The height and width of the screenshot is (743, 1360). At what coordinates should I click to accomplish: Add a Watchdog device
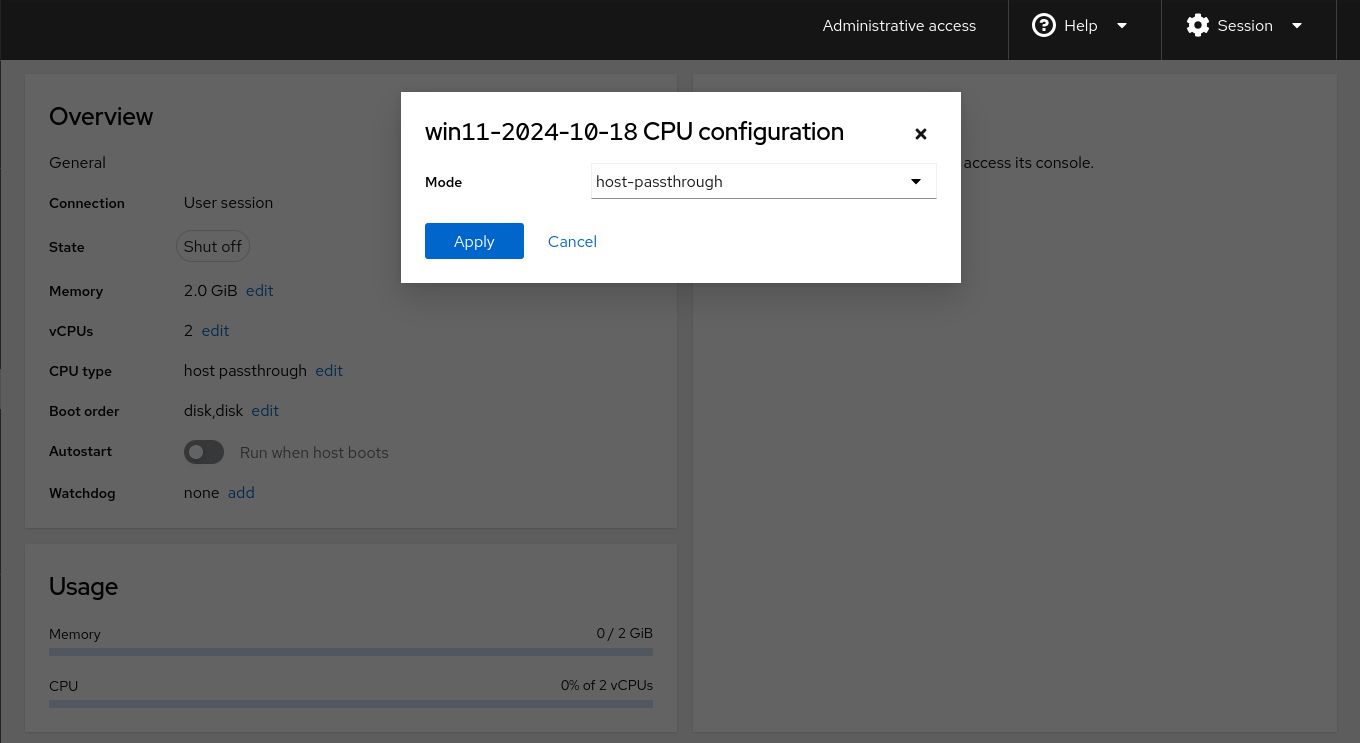(241, 493)
